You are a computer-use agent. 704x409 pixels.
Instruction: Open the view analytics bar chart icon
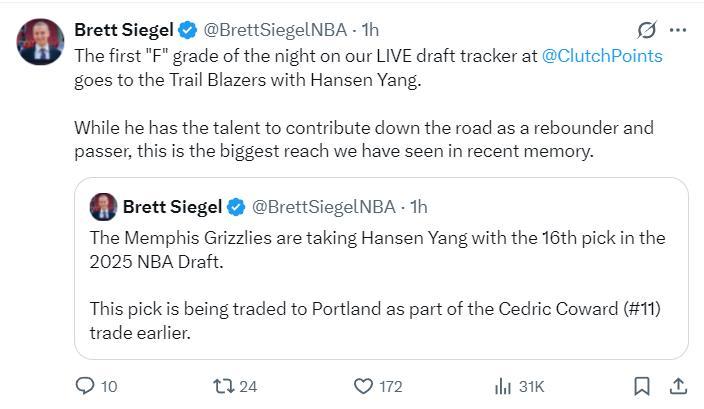coord(503,386)
